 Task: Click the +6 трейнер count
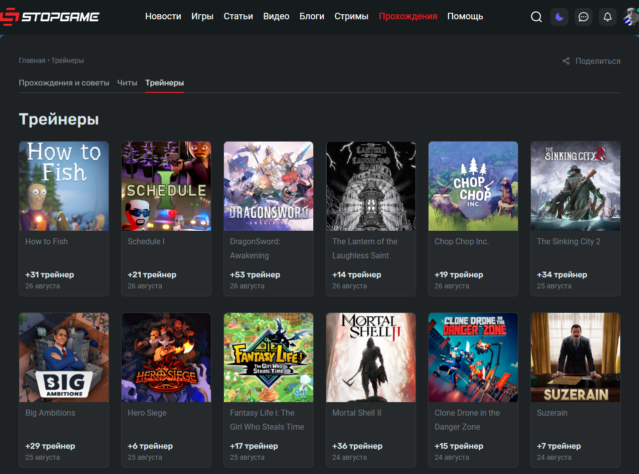(x=150, y=446)
